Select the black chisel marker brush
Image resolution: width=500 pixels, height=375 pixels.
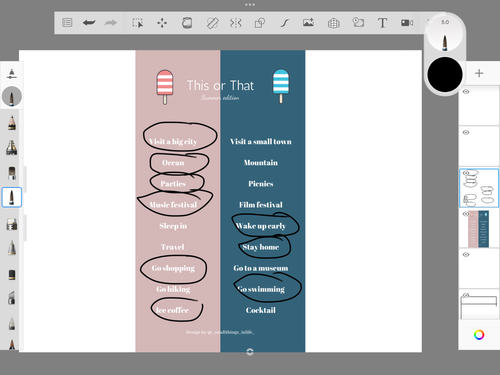[12, 274]
